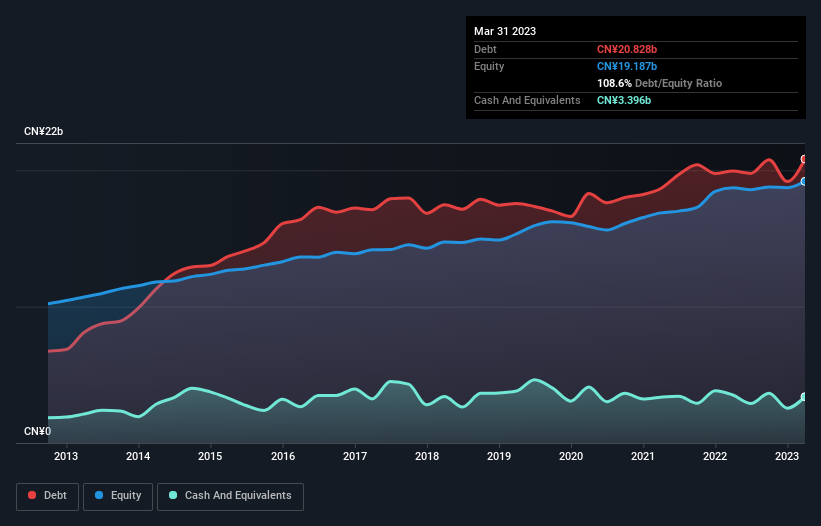This screenshot has height=526, width=821.
Task: Click the blue Equity data point marker
Action: 804,181
